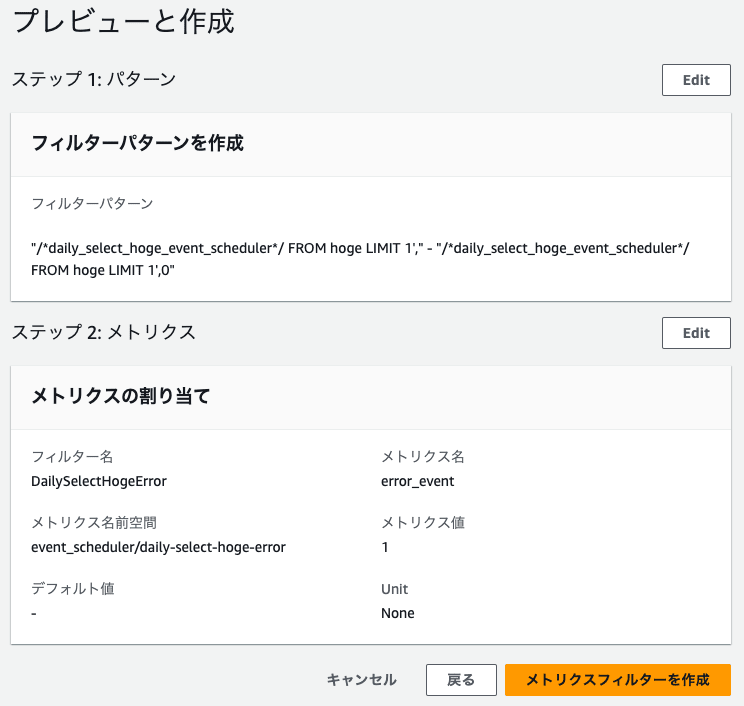
Task: Click the None unit value
Action: point(398,613)
